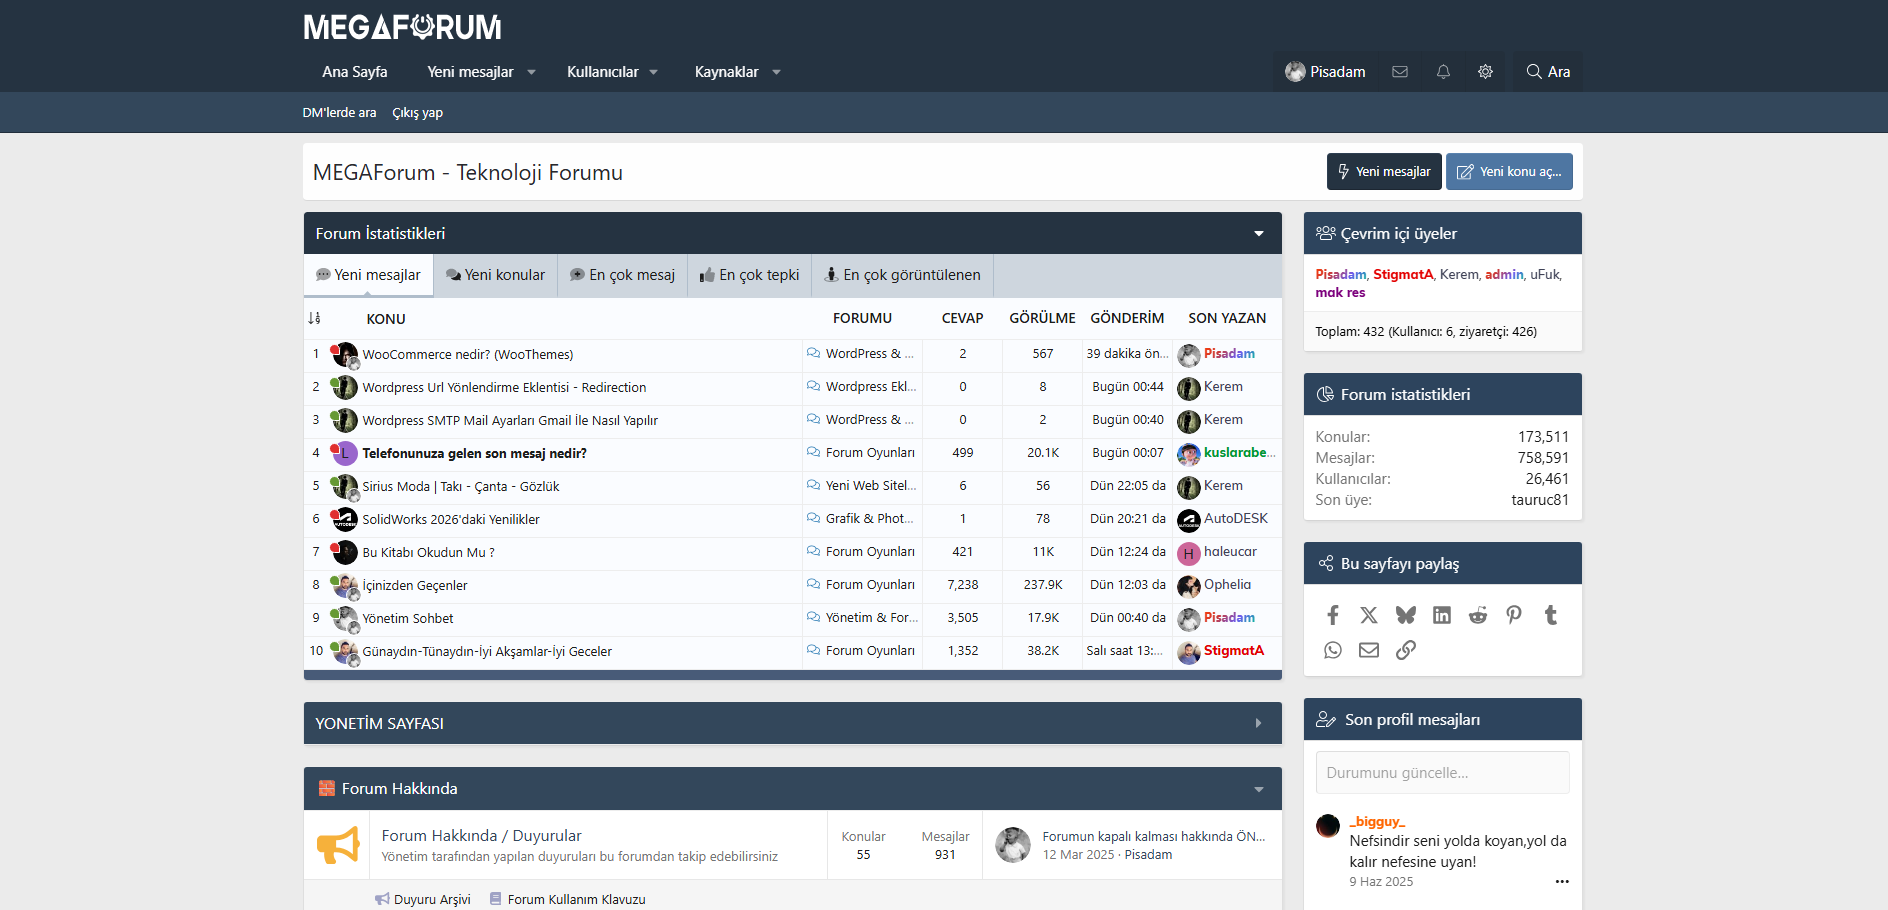
Task: Open Forum Kullanım Klavuzu subforum
Action: point(576,899)
